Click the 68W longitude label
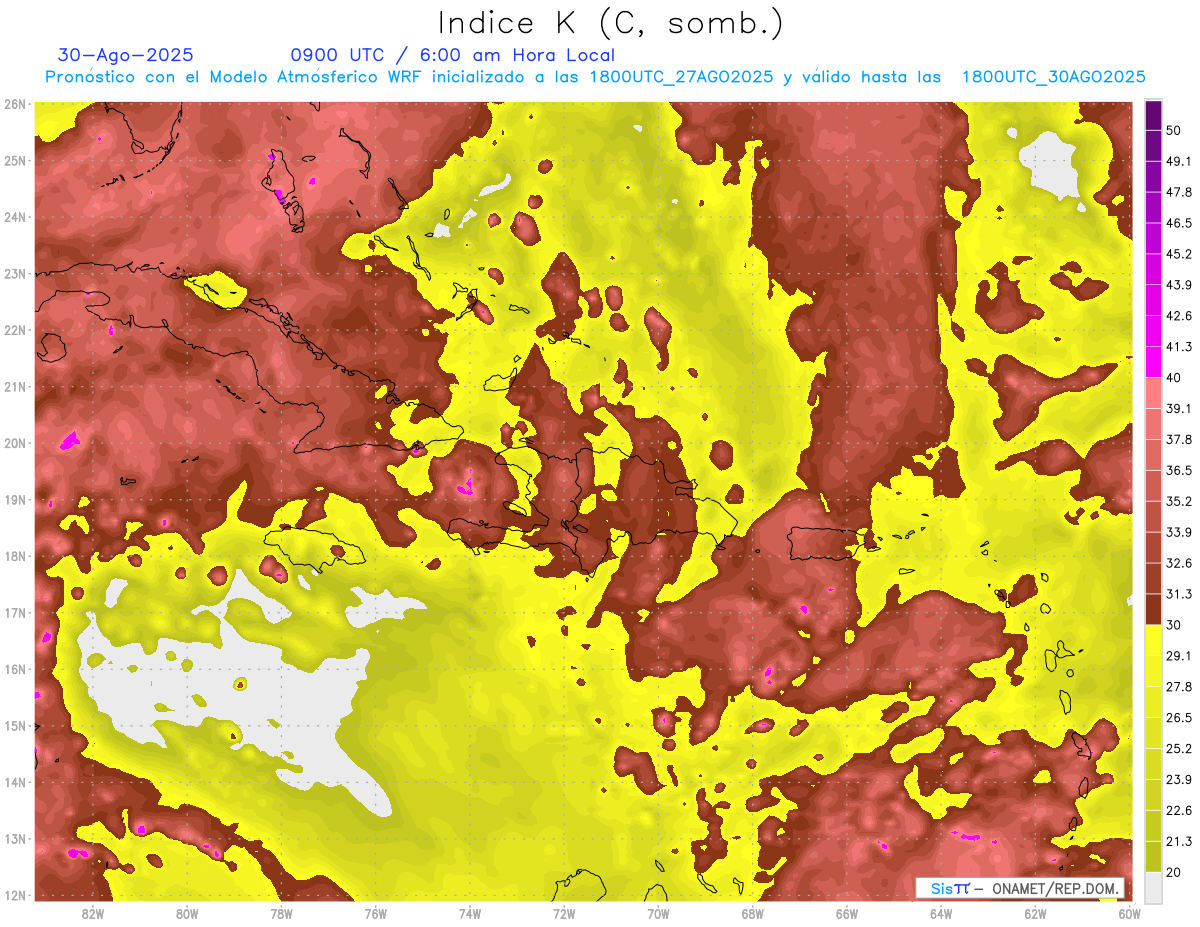The width and height of the screenshot is (1200, 927). (752, 913)
